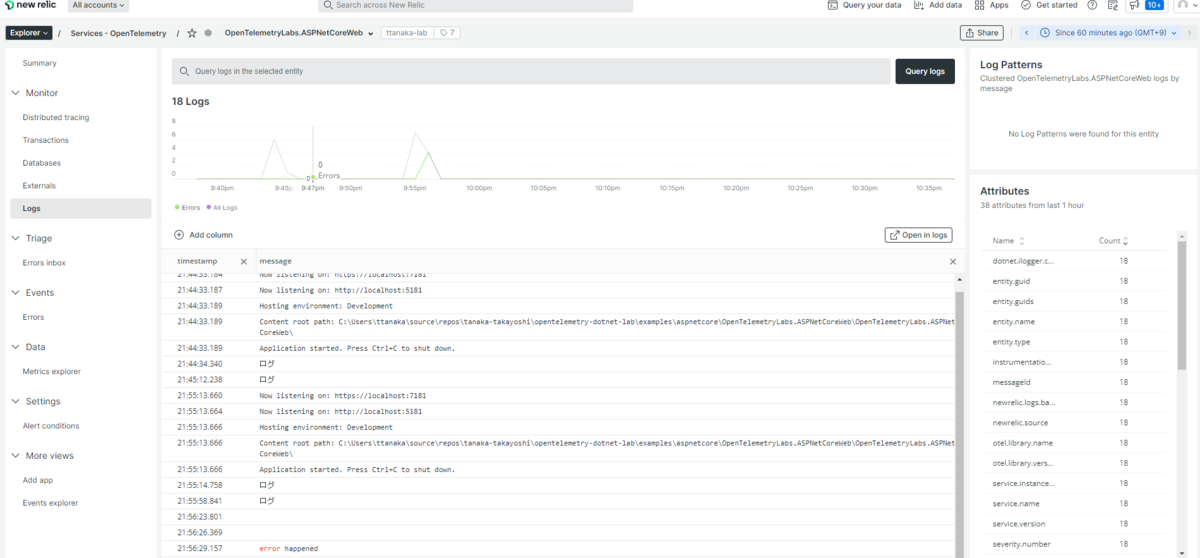Open the 'error happened' log row
1200x558 pixels.
click(558, 548)
